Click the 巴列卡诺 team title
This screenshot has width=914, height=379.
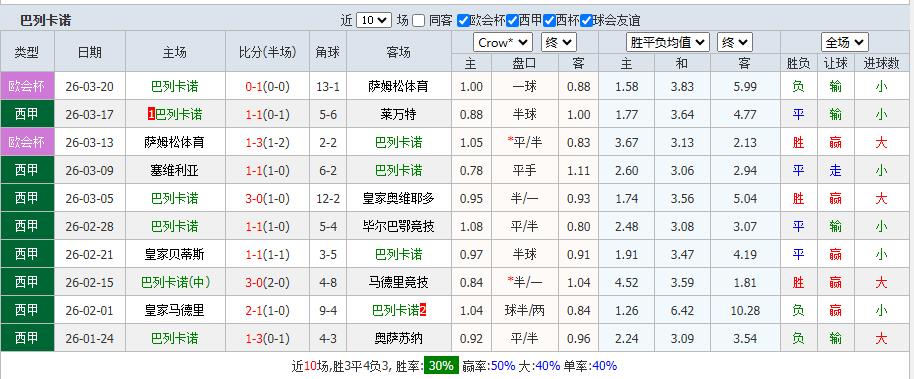coord(45,20)
